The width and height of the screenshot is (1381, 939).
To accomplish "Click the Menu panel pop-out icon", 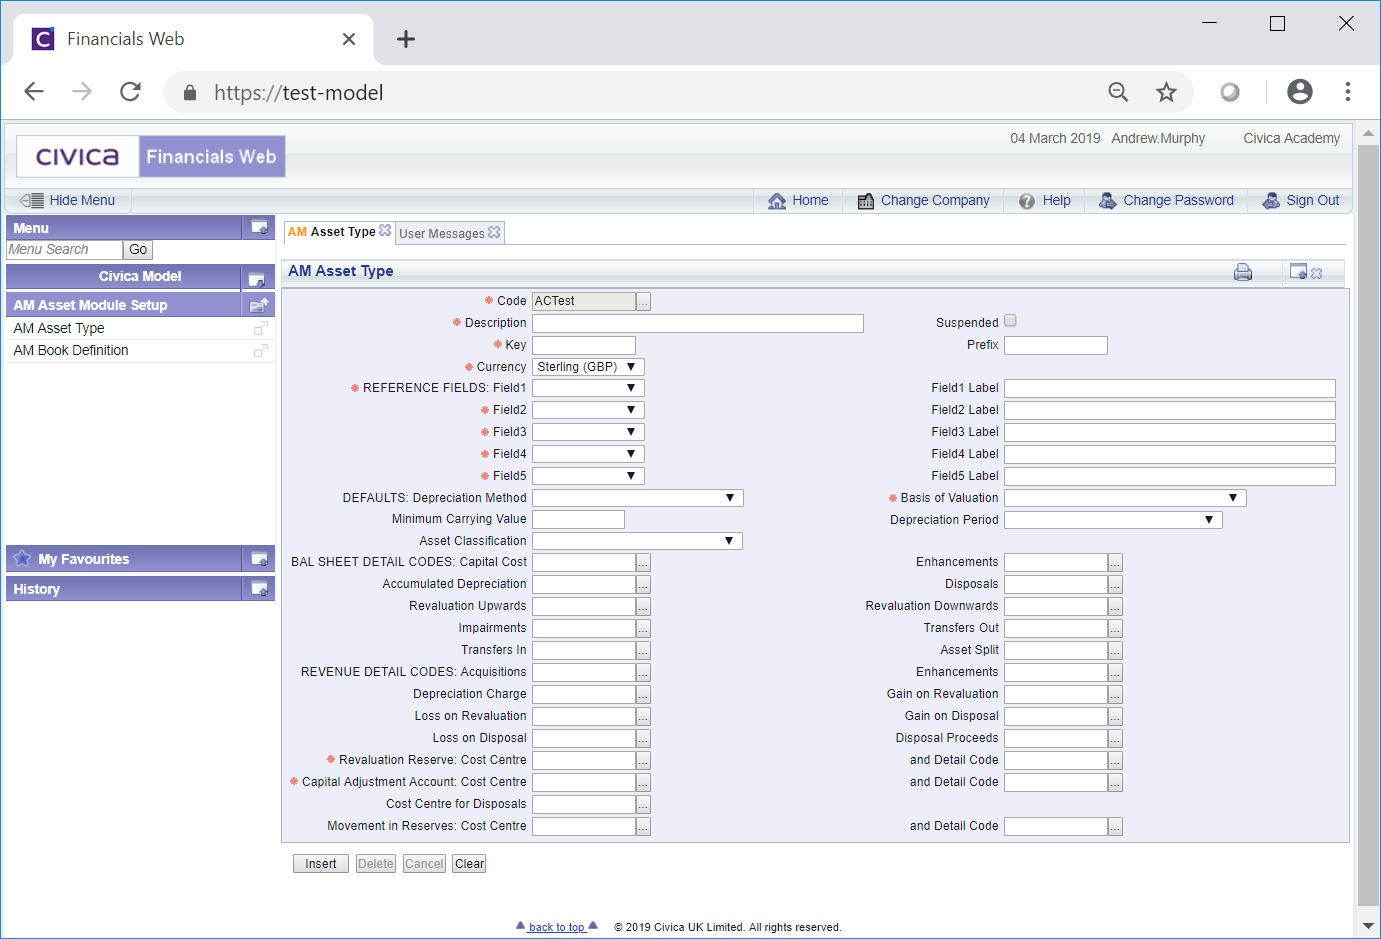I will click(259, 228).
